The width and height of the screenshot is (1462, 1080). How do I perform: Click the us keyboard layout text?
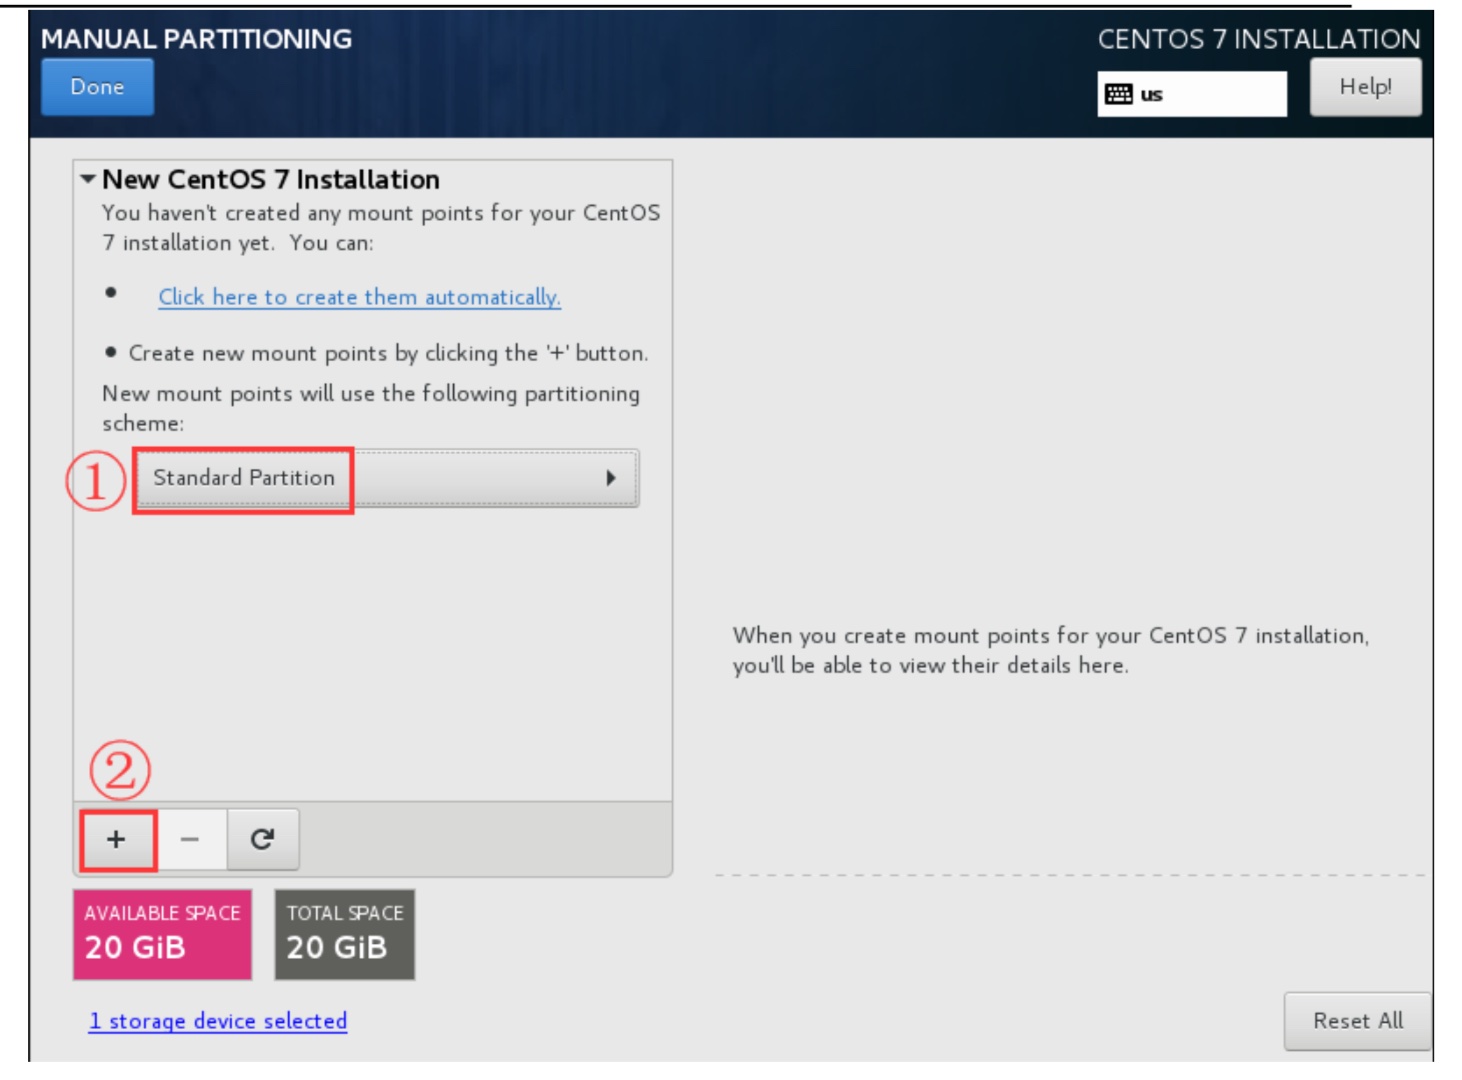tap(1152, 95)
